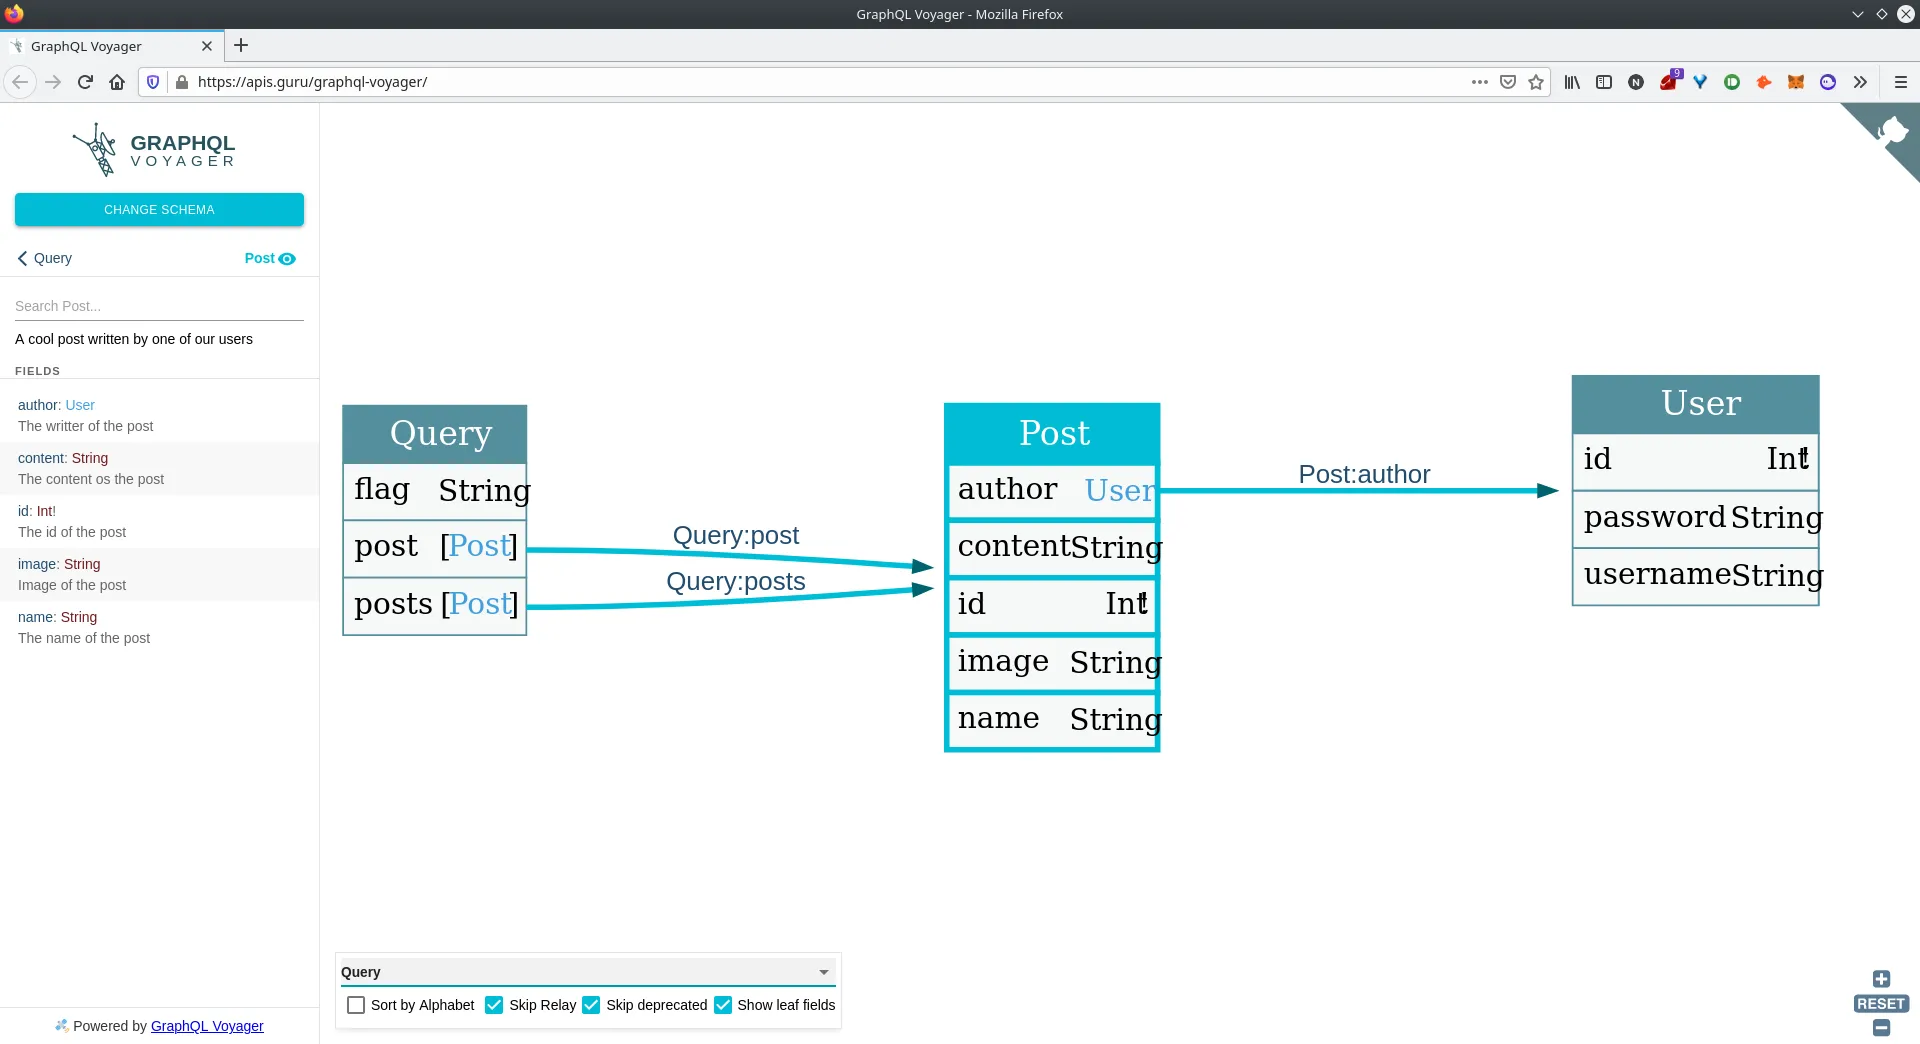Click password row in User node
The image size is (1920, 1044).
pyautogui.click(x=1696, y=519)
